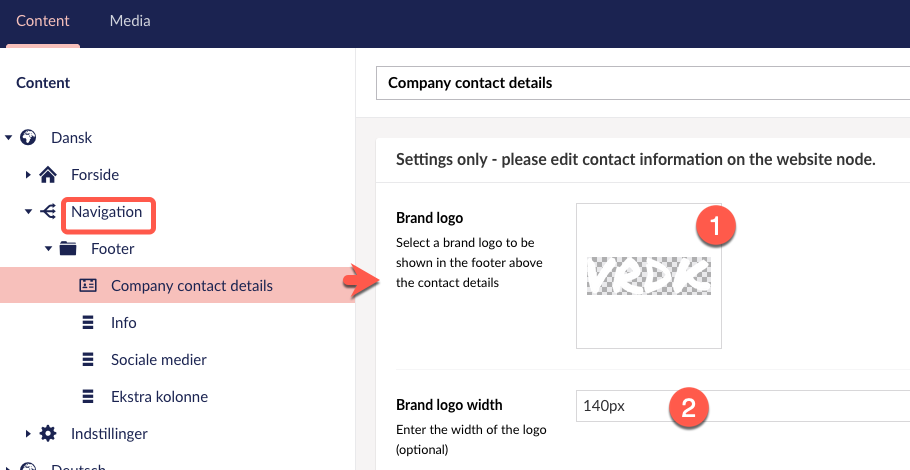
Task: Click the contact card icon for Company contact details
Action: coord(88,285)
